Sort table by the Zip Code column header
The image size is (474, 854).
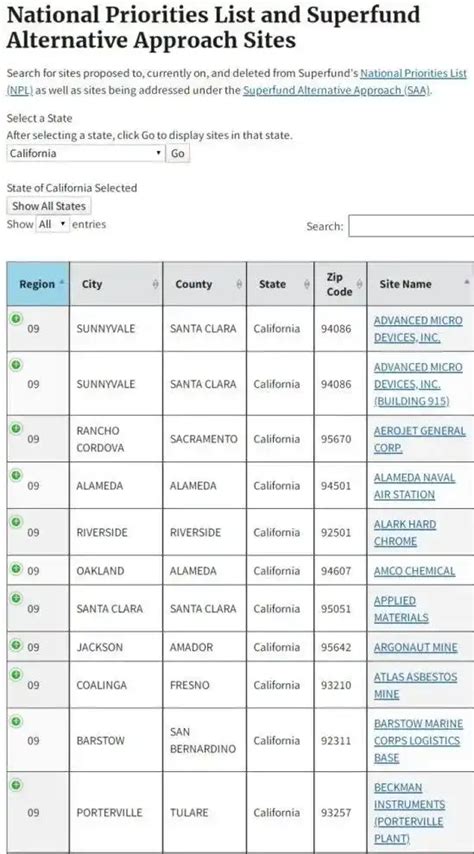click(341, 284)
